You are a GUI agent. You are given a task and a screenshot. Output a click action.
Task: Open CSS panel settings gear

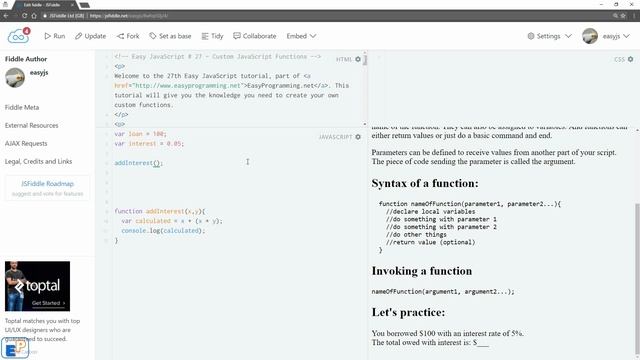click(631, 59)
